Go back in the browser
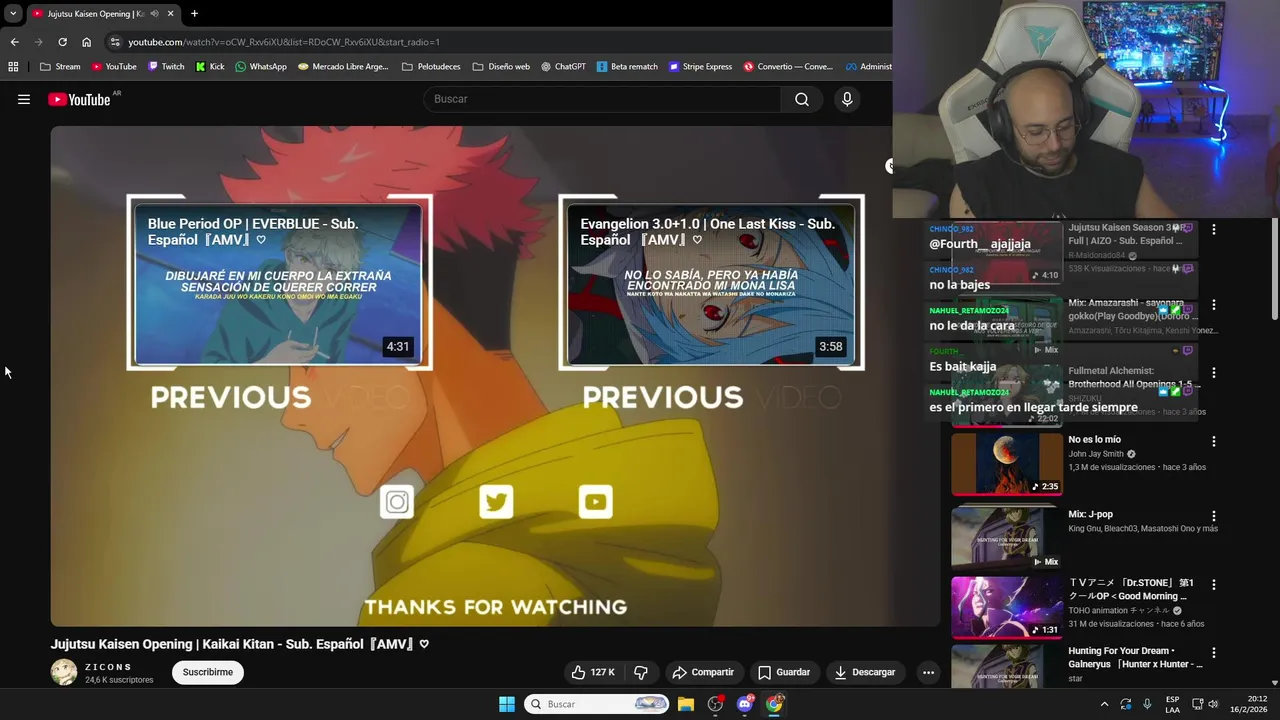Viewport: 1280px width, 720px height. tap(14, 42)
